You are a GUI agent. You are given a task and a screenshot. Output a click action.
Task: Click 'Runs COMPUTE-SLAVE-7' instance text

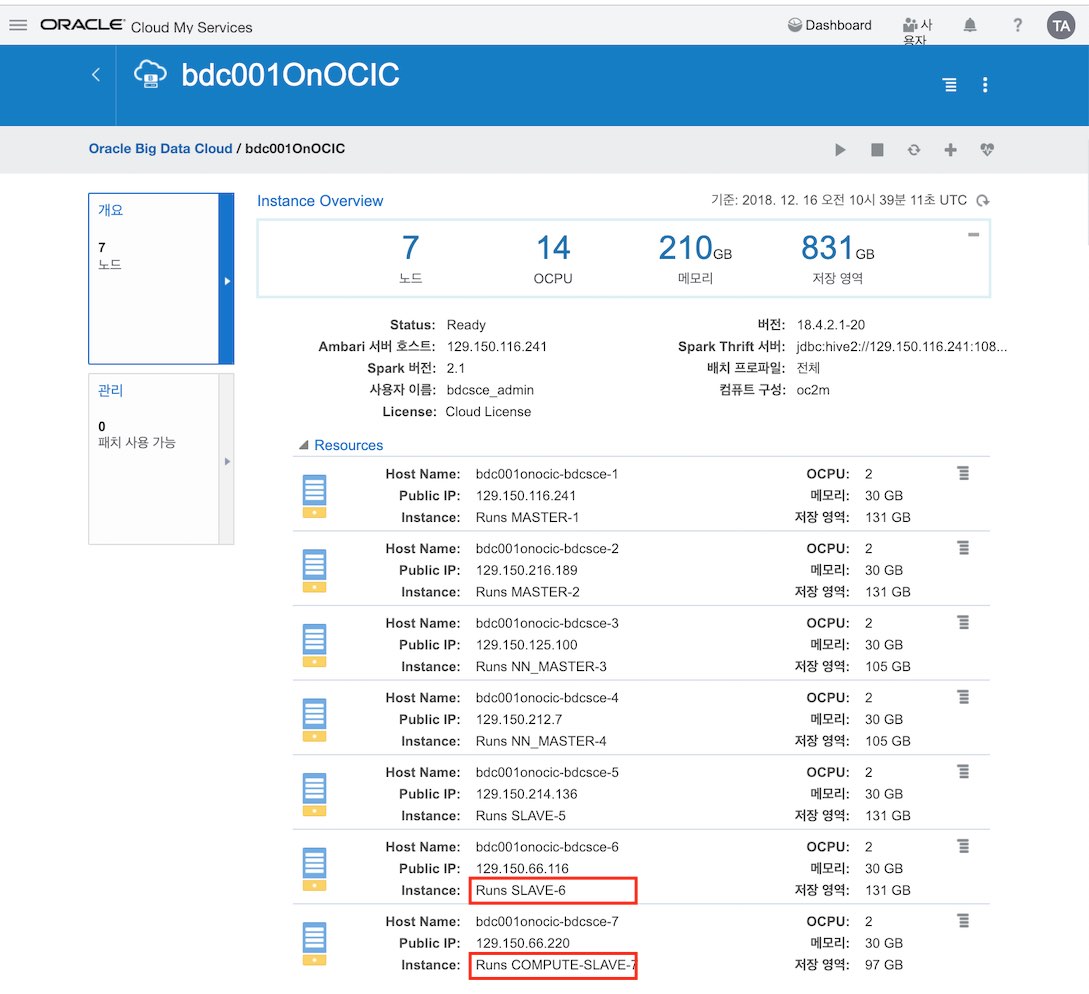pyautogui.click(x=556, y=965)
